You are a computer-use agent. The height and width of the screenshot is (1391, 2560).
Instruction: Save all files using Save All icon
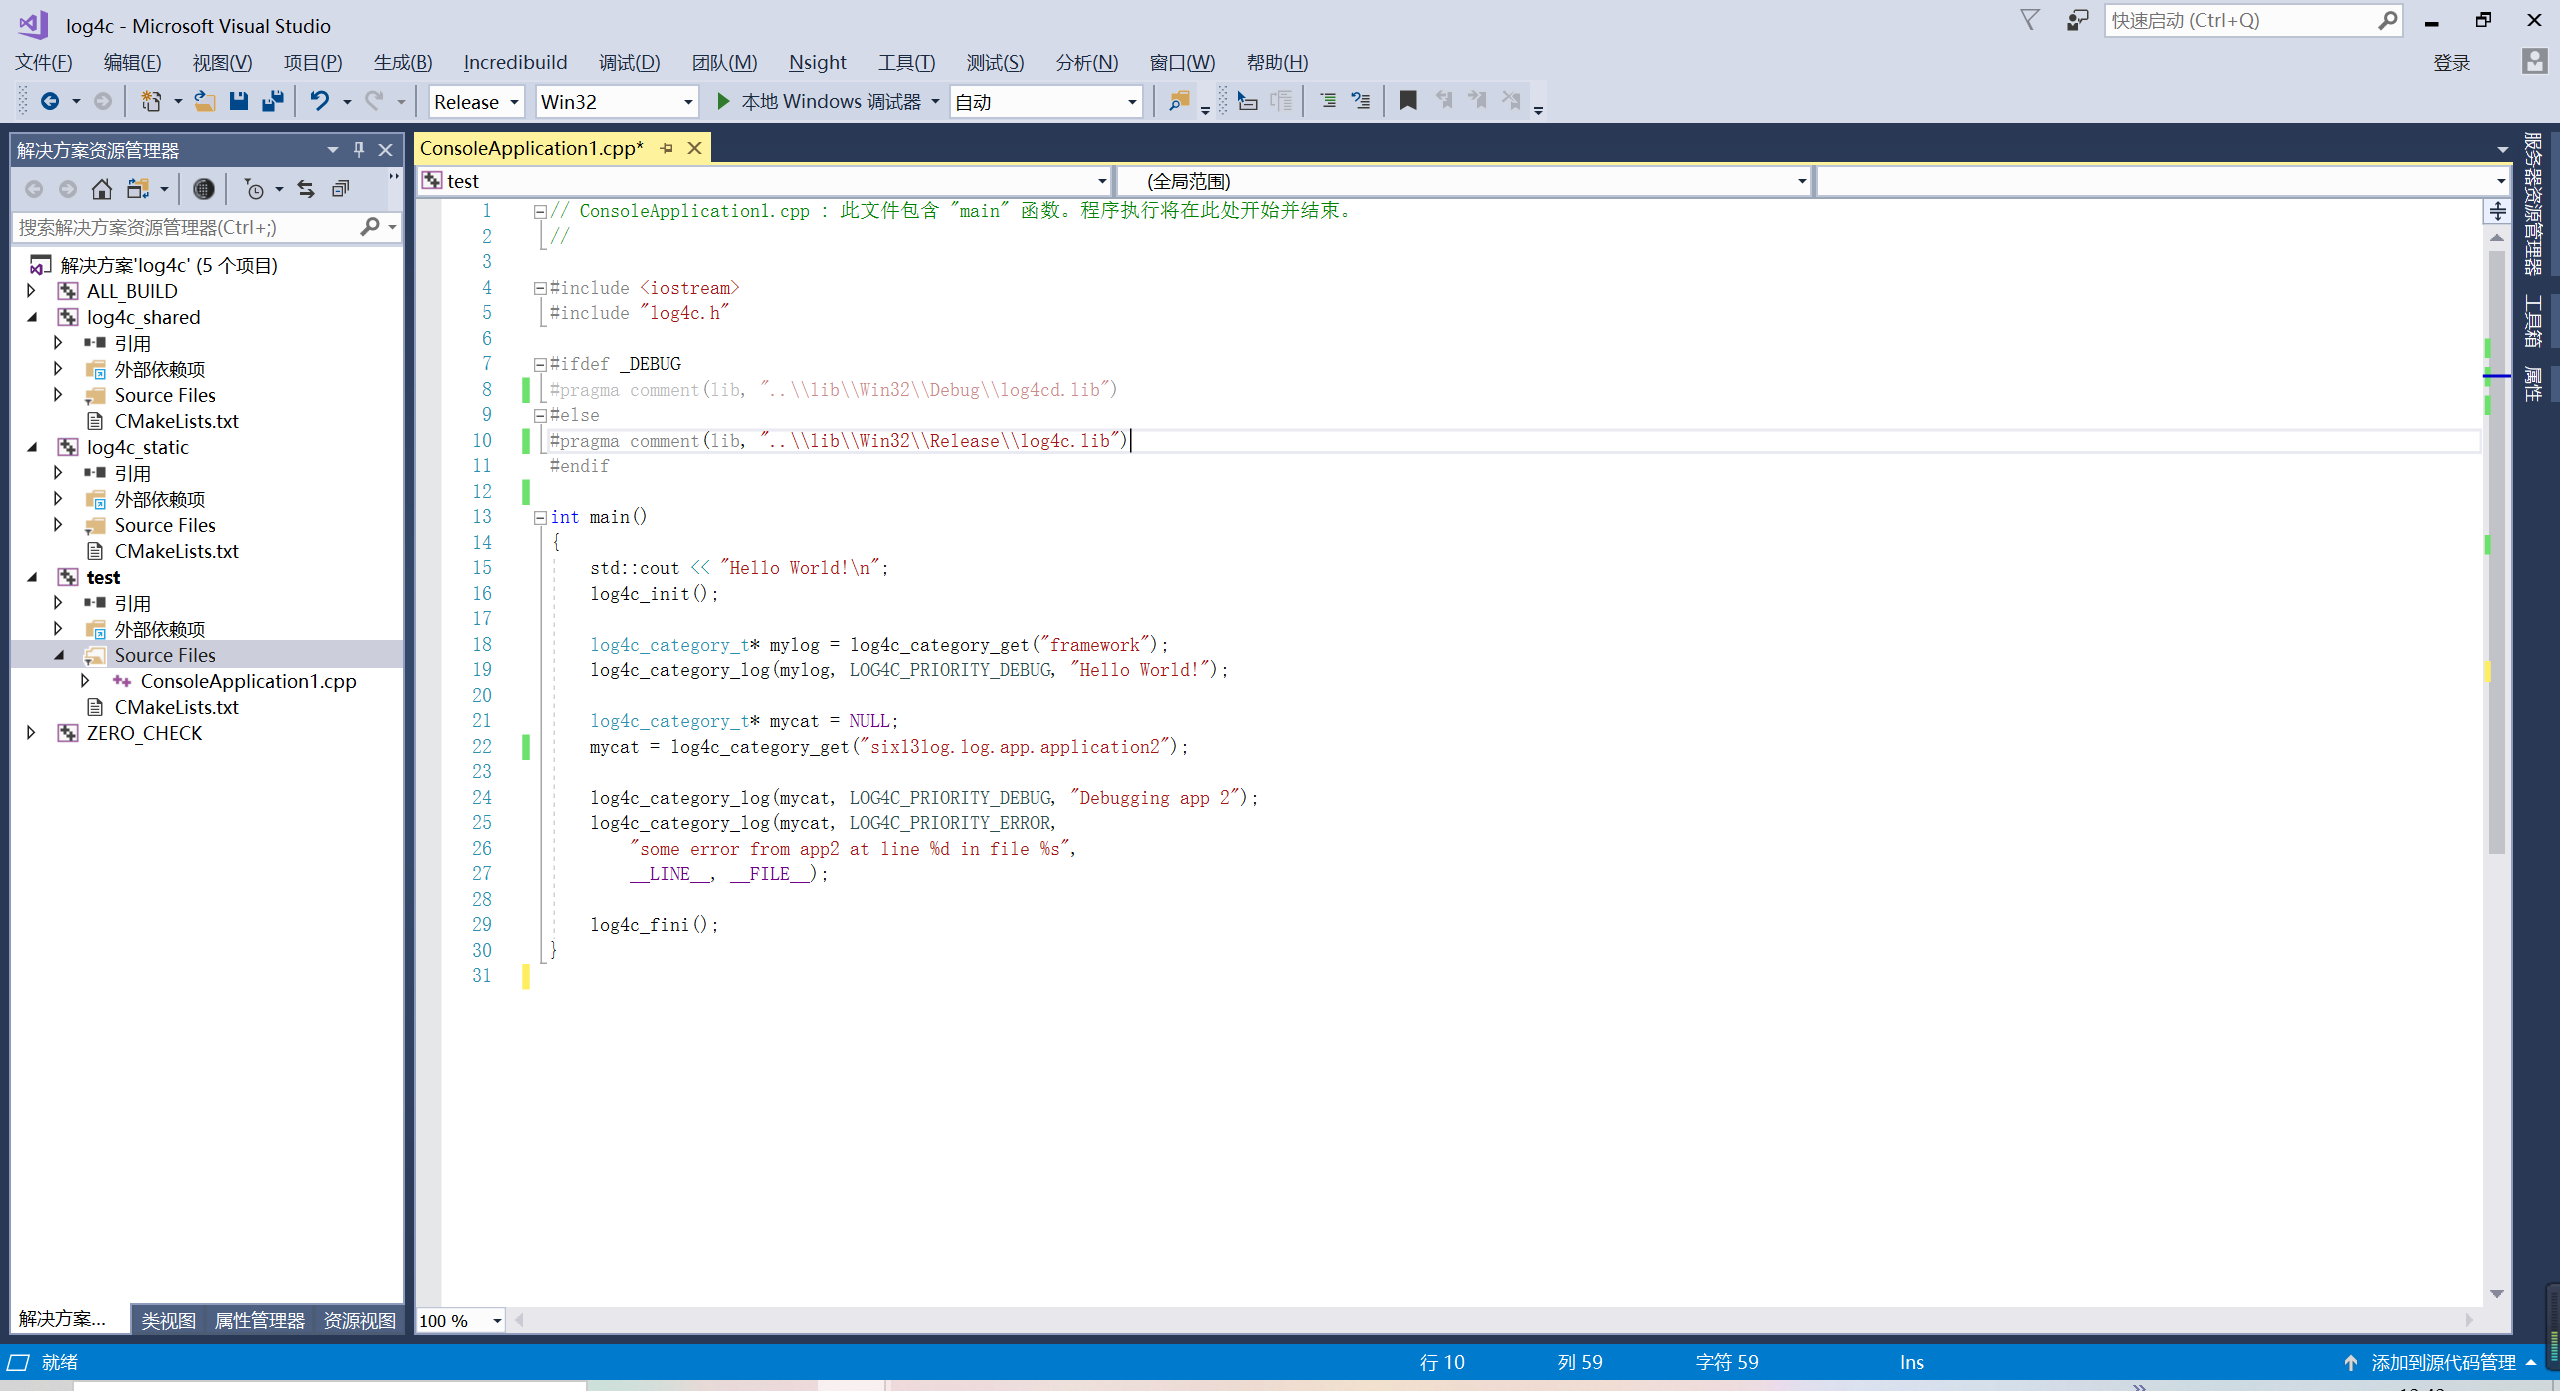(x=272, y=100)
